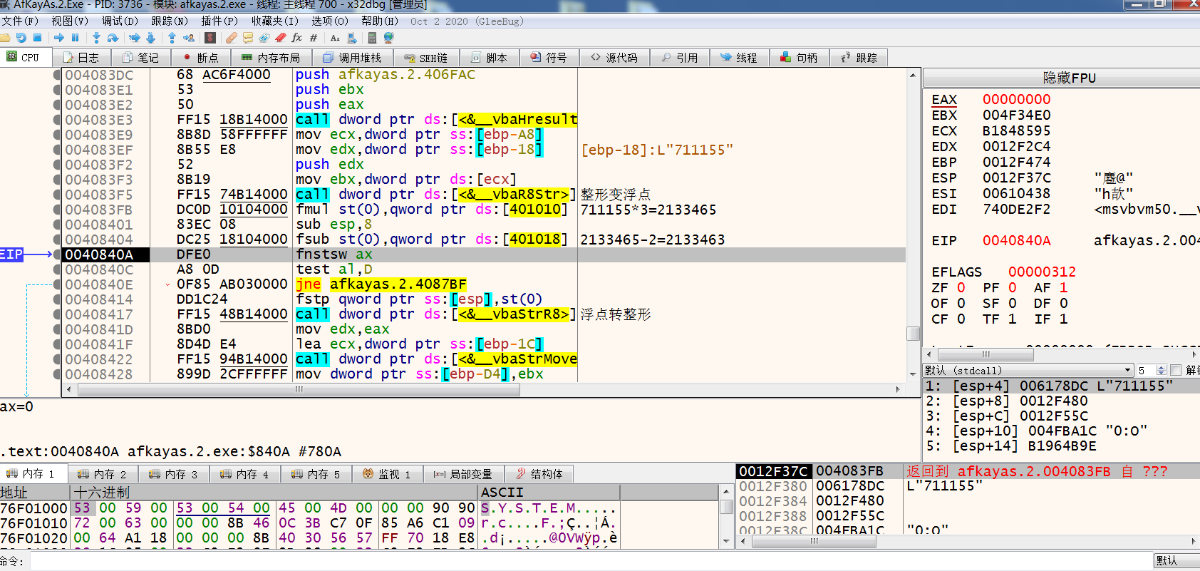1200x571 pixels.
Task: Open the command bar 默认 dropdown
Action: [1176, 562]
